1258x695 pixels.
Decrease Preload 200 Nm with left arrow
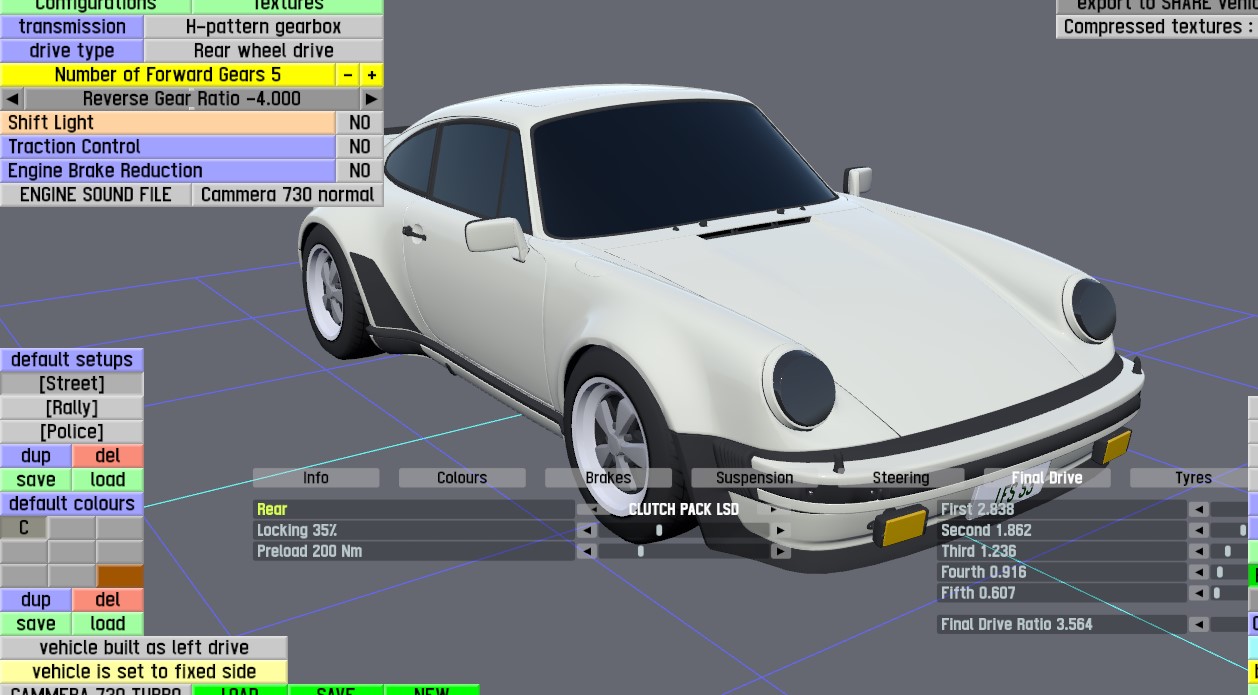click(x=588, y=551)
